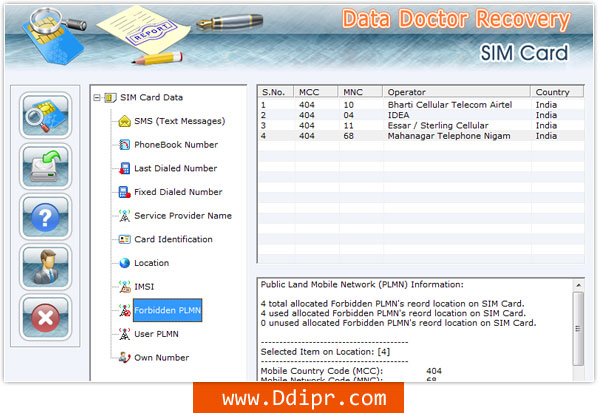The height and width of the screenshot is (413, 598).
Task: Click the SMS envelope icon
Action: click(124, 121)
